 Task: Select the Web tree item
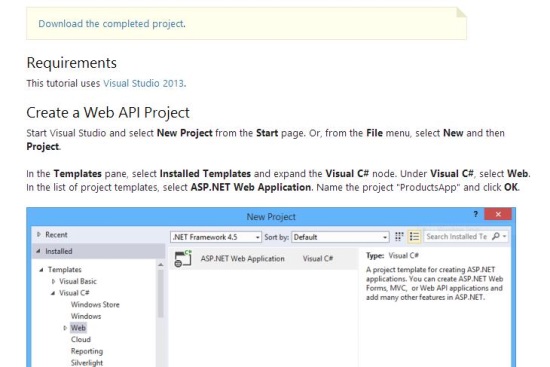point(78,328)
